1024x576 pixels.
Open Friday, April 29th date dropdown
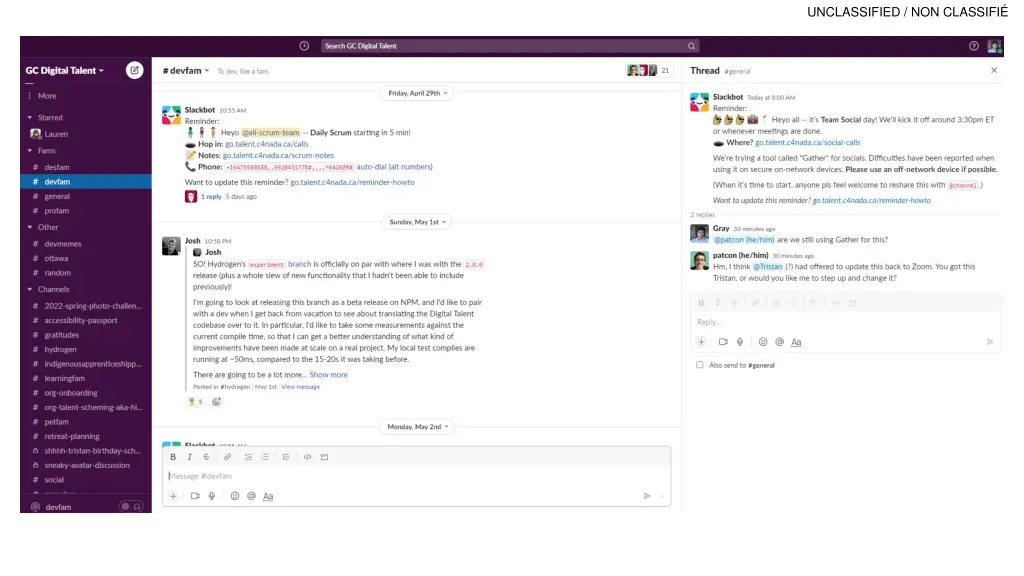click(418, 93)
